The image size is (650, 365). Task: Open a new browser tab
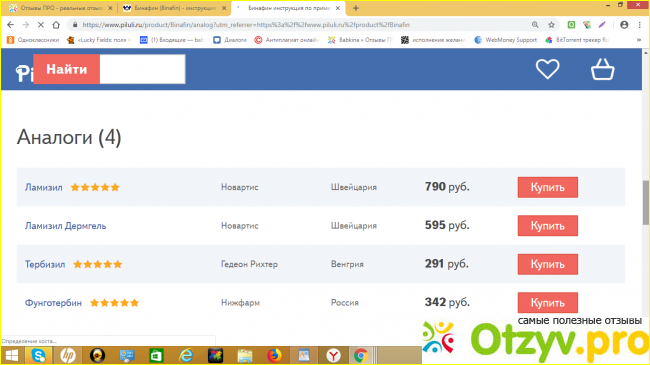pos(356,8)
